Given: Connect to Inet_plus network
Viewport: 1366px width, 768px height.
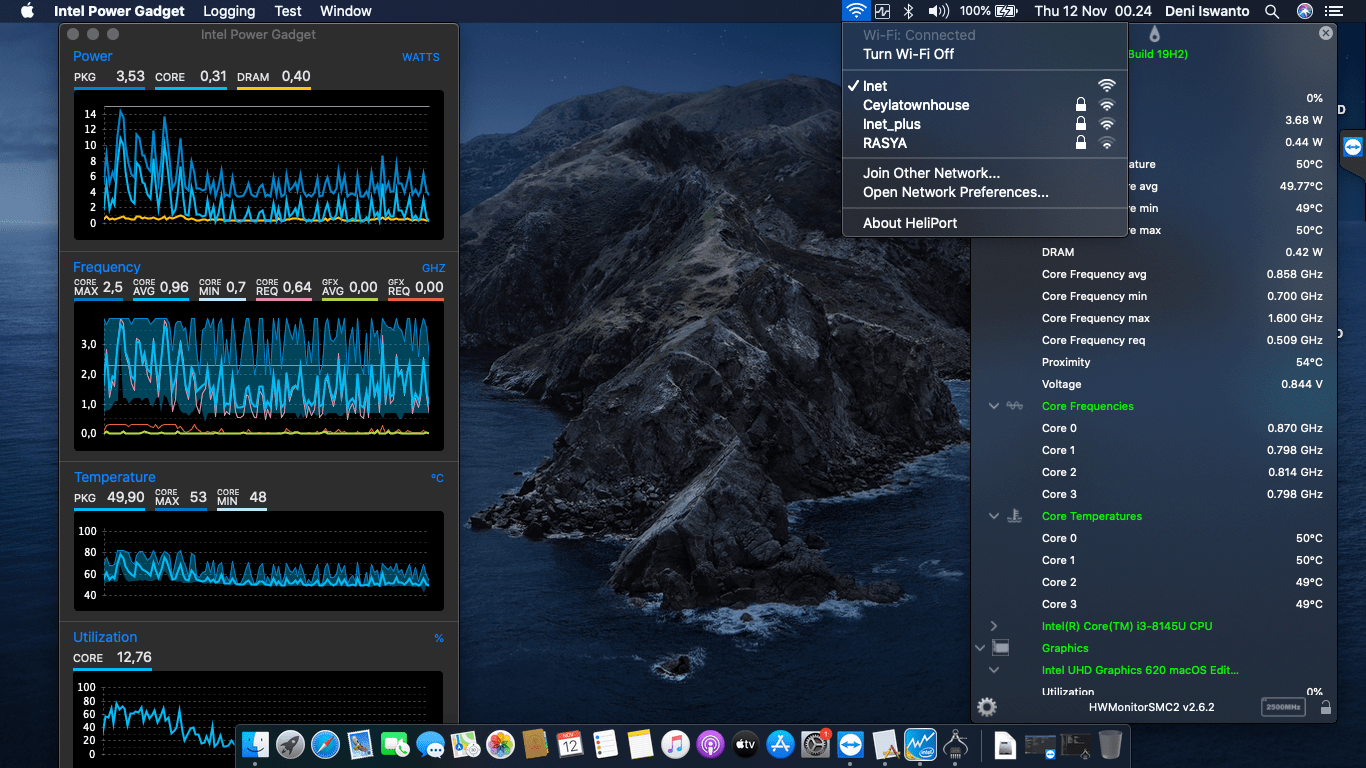Looking at the screenshot, I should click(985, 124).
